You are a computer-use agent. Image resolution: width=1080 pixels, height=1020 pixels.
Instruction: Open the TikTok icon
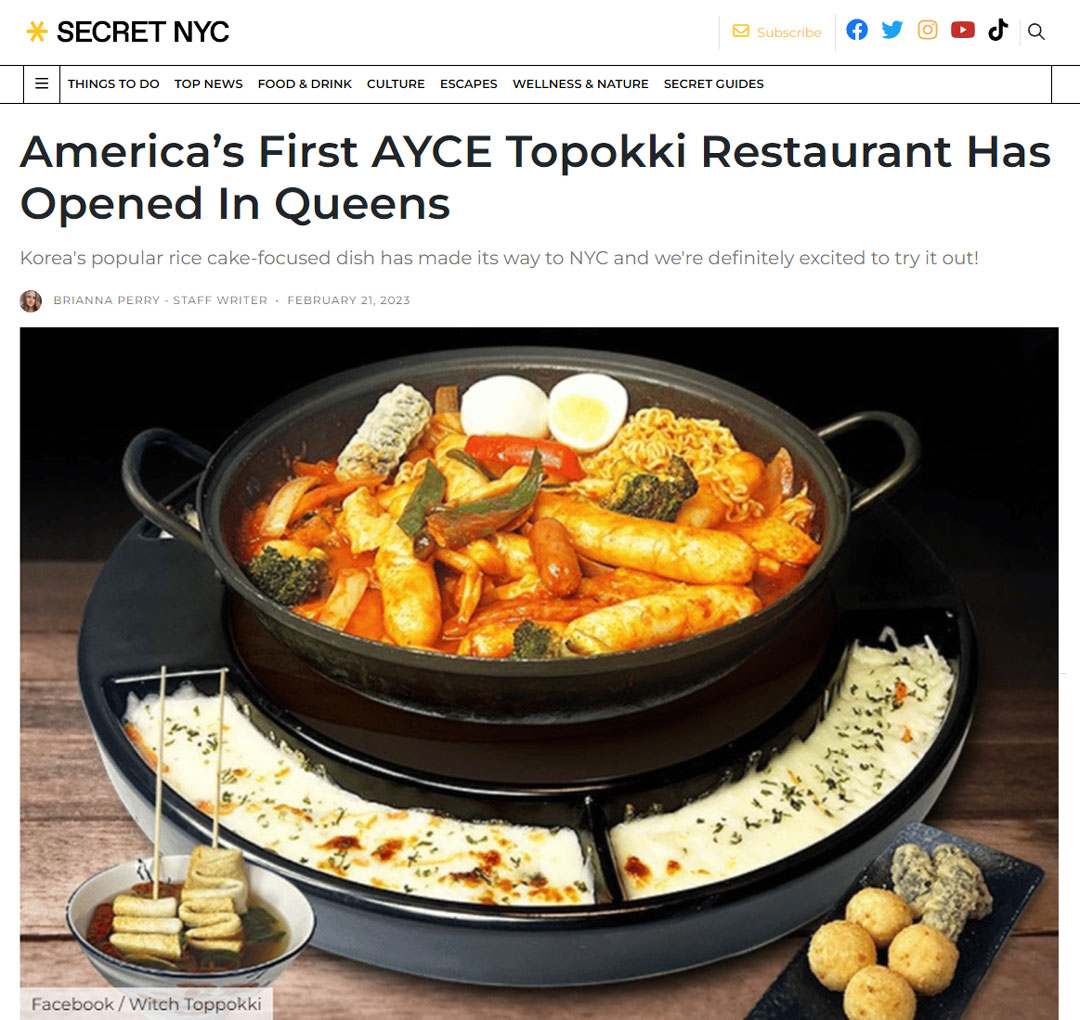(x=998, y=30)
